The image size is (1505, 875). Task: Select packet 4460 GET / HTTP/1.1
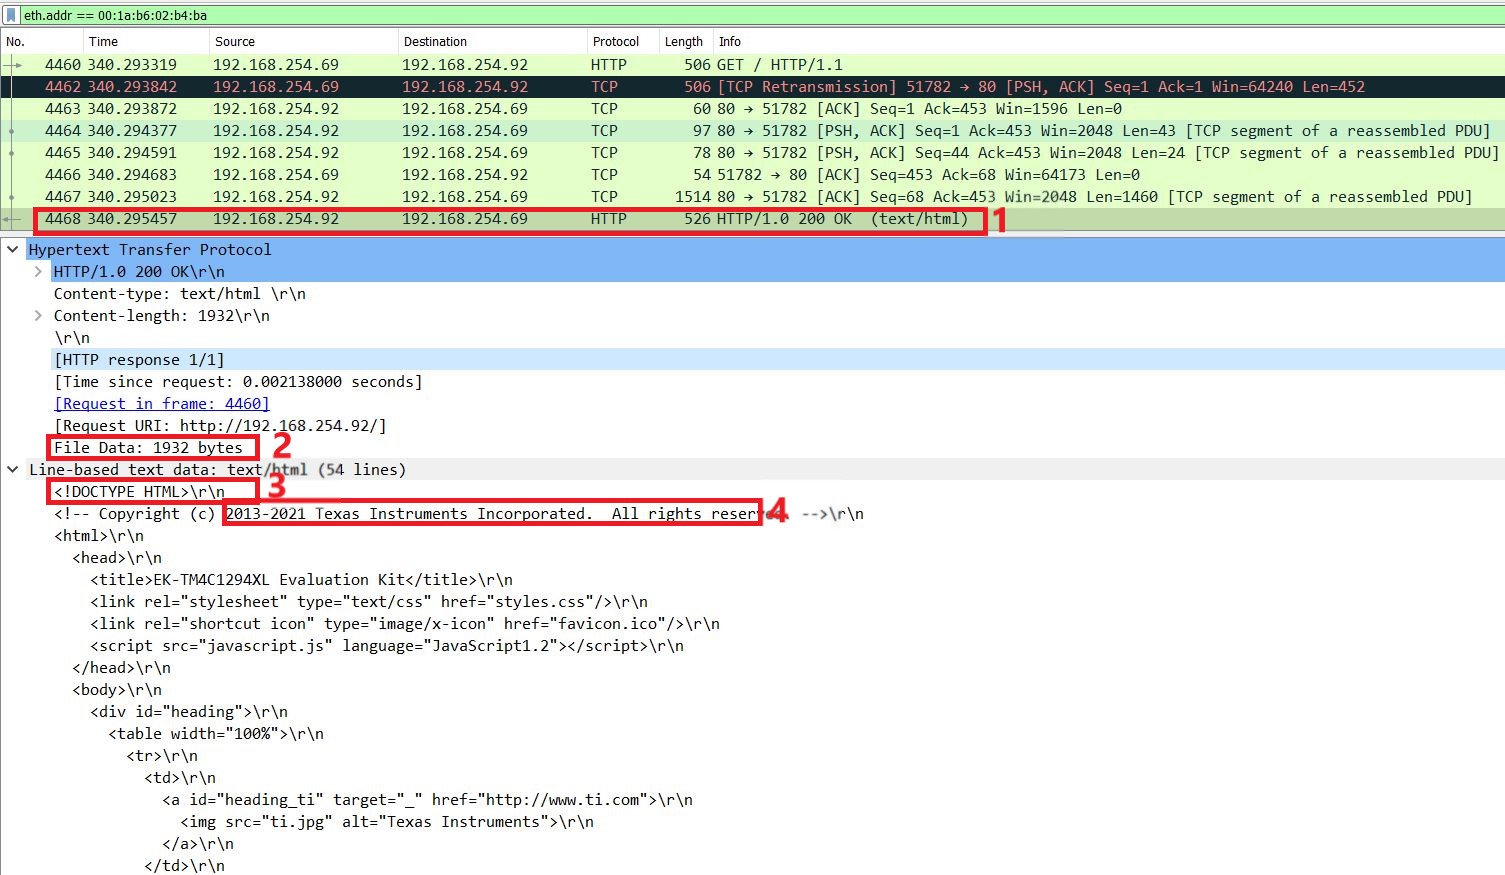pyautogui.click(x=500, y=65)
